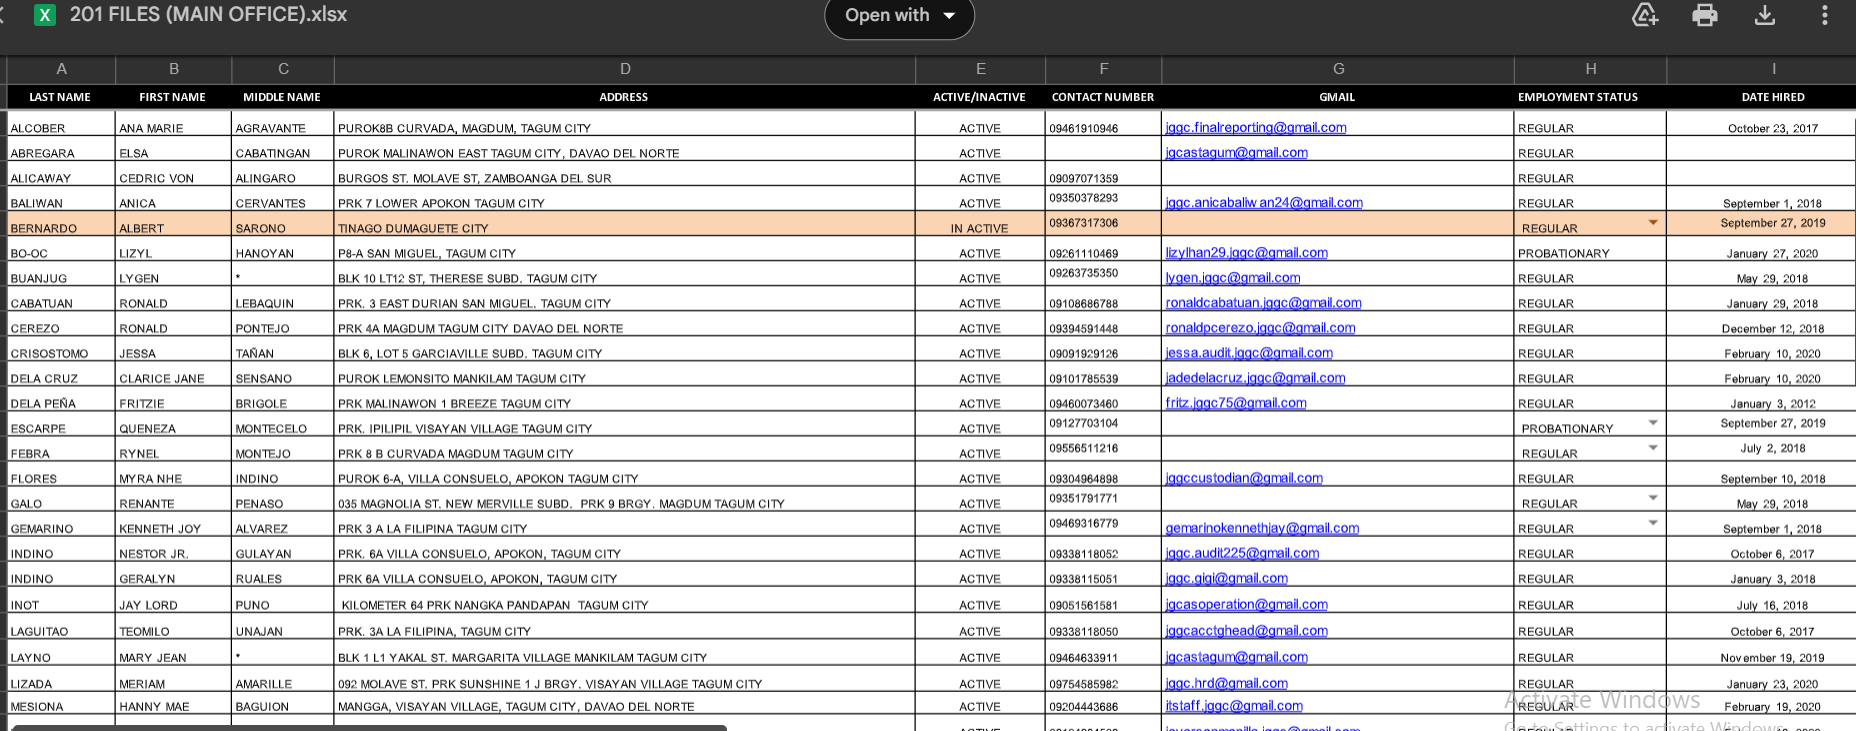
Task: Download the file with download icon
Action: [x=1765, y=15]
